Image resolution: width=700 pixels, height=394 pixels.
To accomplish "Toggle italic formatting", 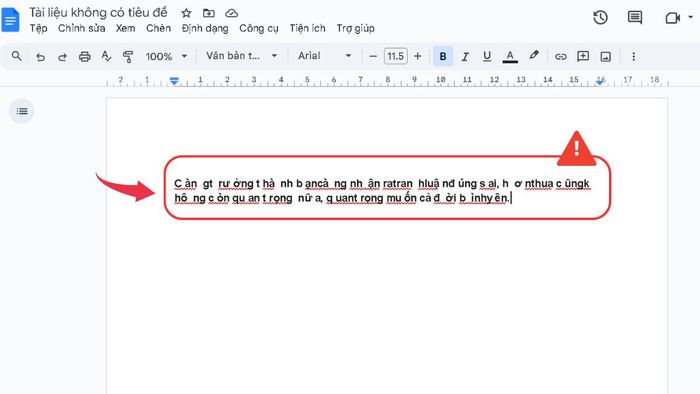I will click(465, 57).
